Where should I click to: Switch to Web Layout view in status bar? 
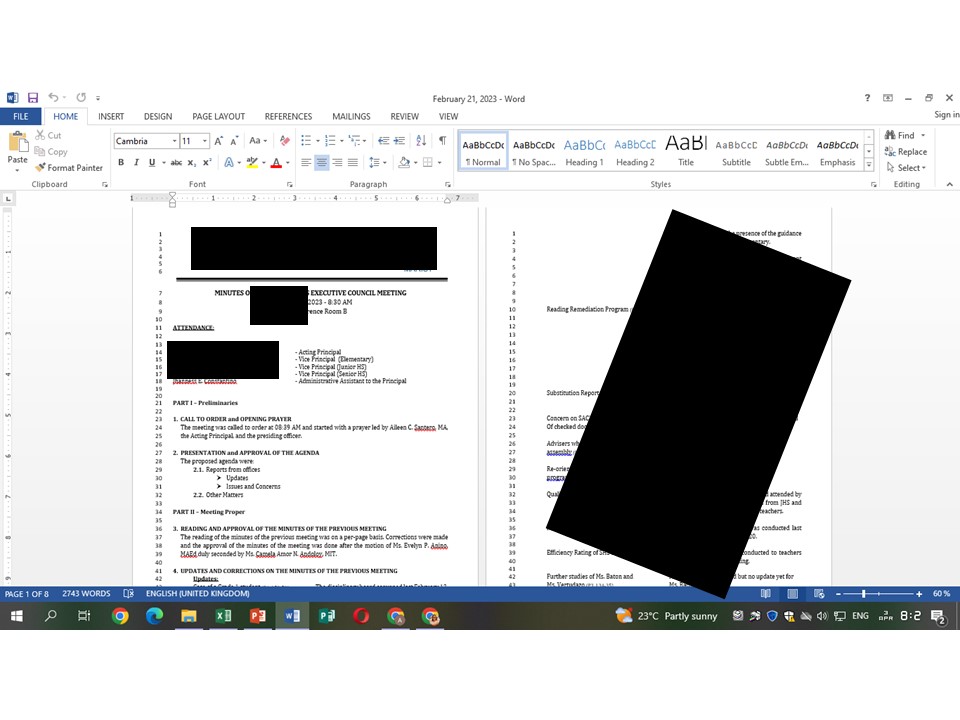pyautogui.click(x=819, y=594)
